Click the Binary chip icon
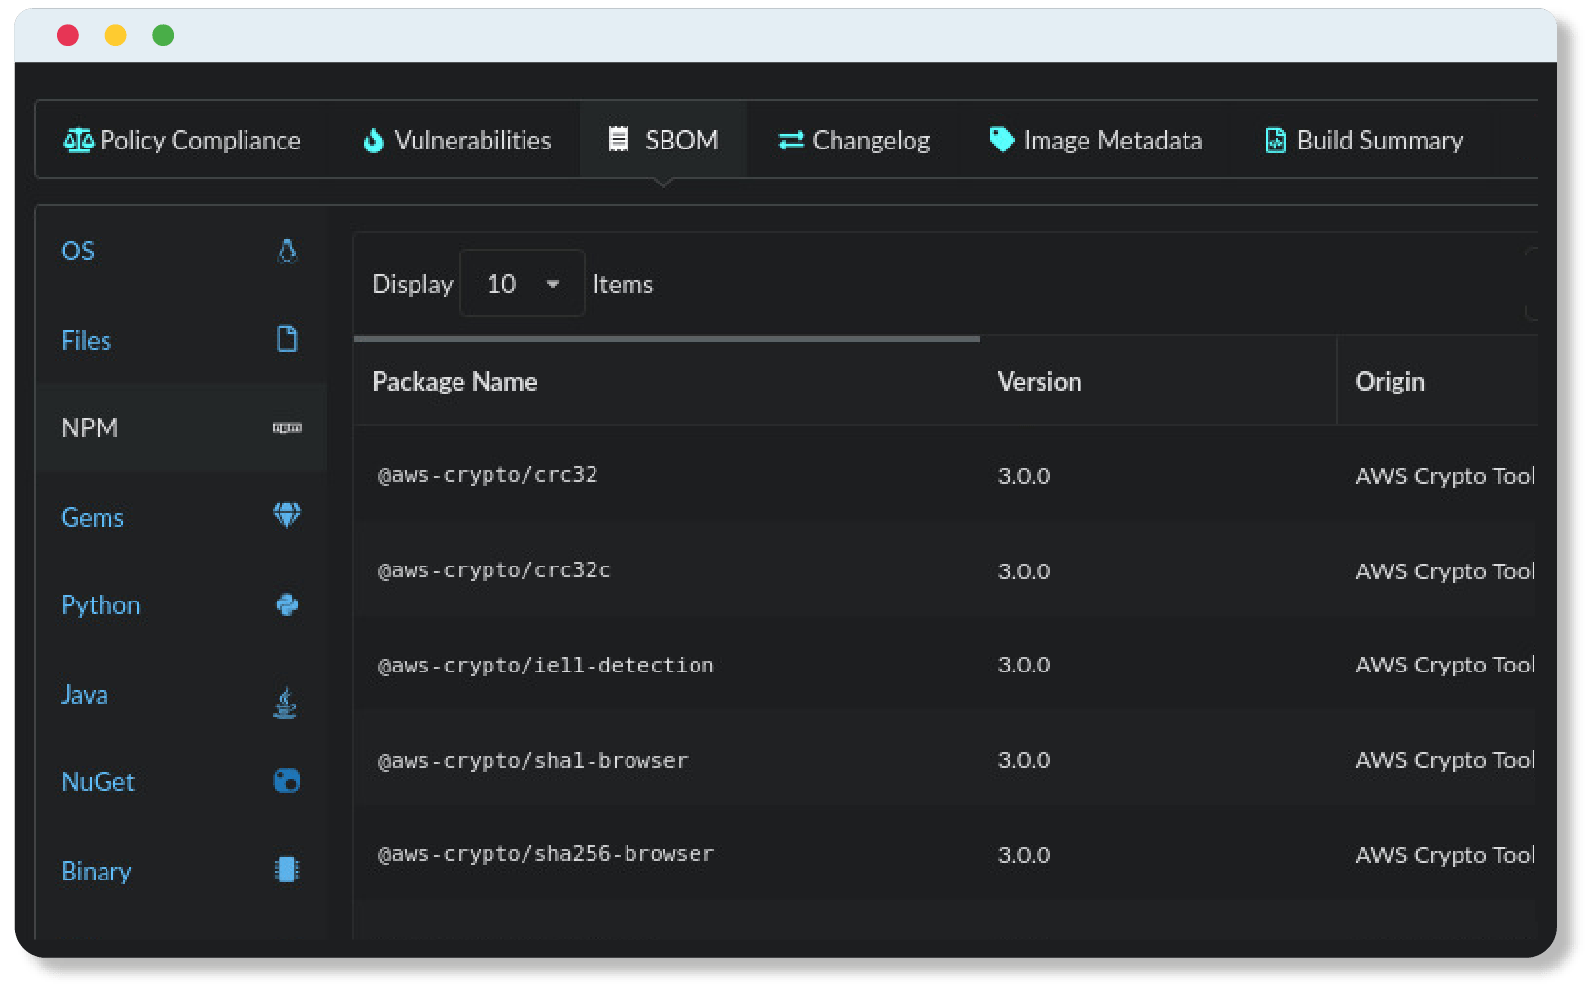The image size is (1589, 991). 287,870
